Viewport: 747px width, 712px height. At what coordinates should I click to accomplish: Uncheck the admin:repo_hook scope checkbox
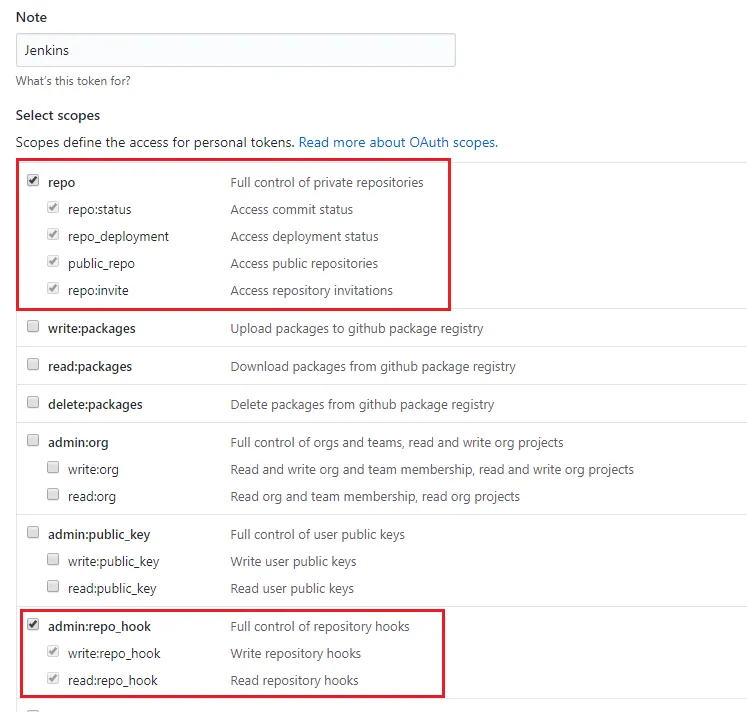pyautogui.click(x=33, y=625)
